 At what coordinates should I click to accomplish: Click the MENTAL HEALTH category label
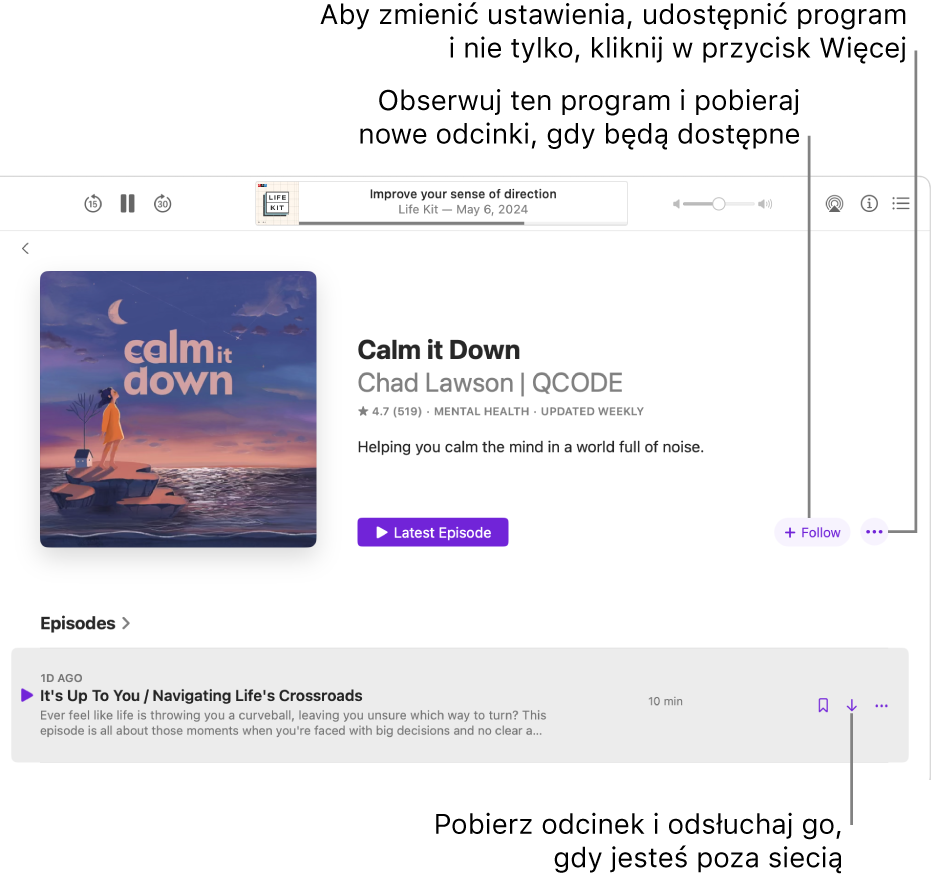pos(481,411)
